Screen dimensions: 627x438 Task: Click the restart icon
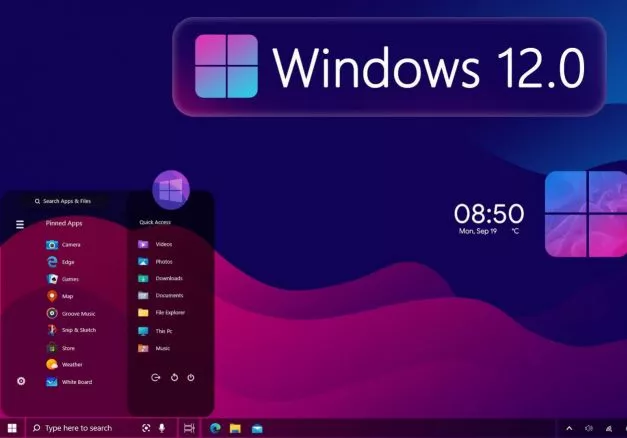[x=174, y=377]
